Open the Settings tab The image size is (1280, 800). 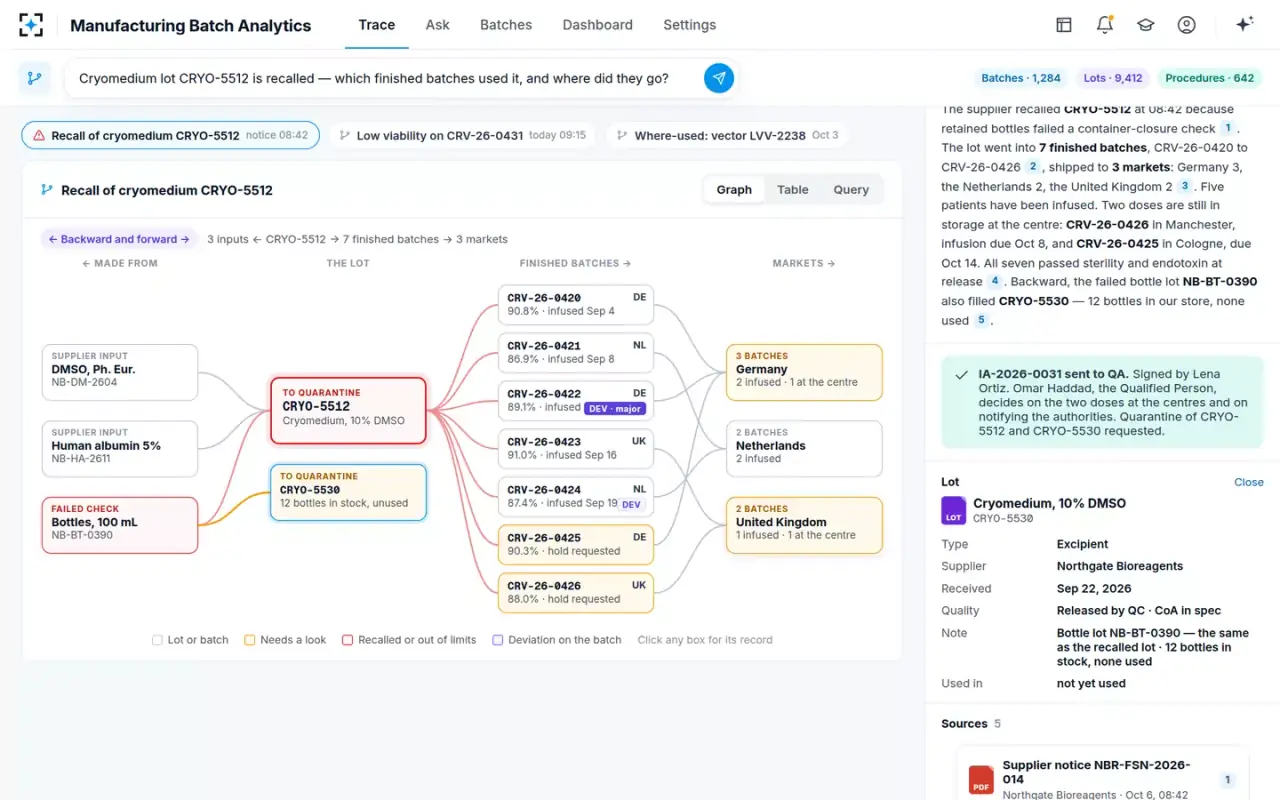point(690,25)
